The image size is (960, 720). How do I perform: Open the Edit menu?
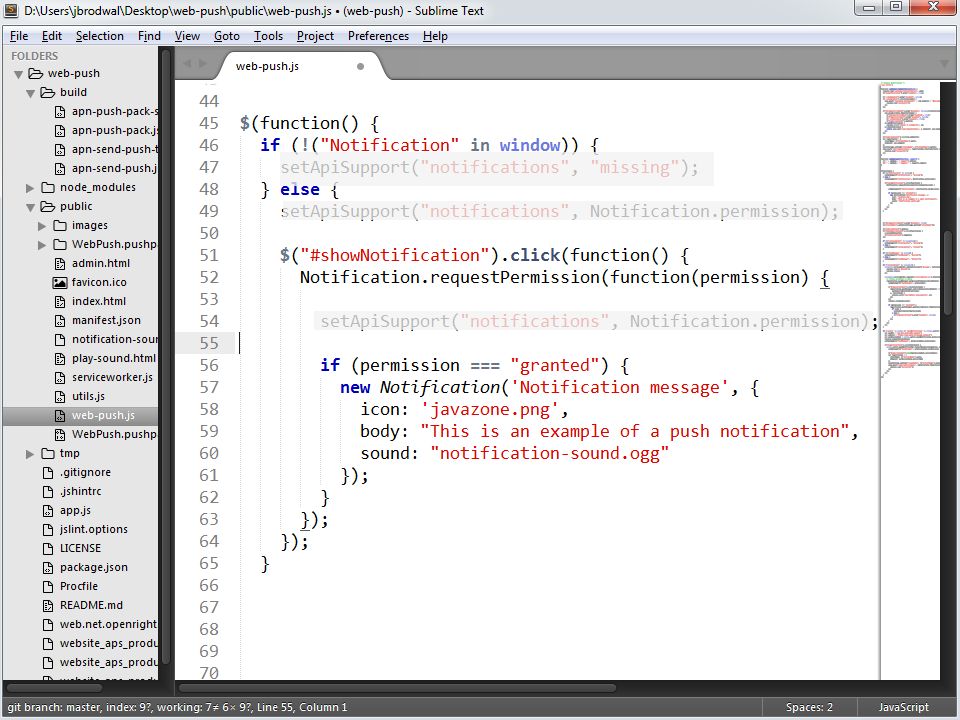coord(51,36)
